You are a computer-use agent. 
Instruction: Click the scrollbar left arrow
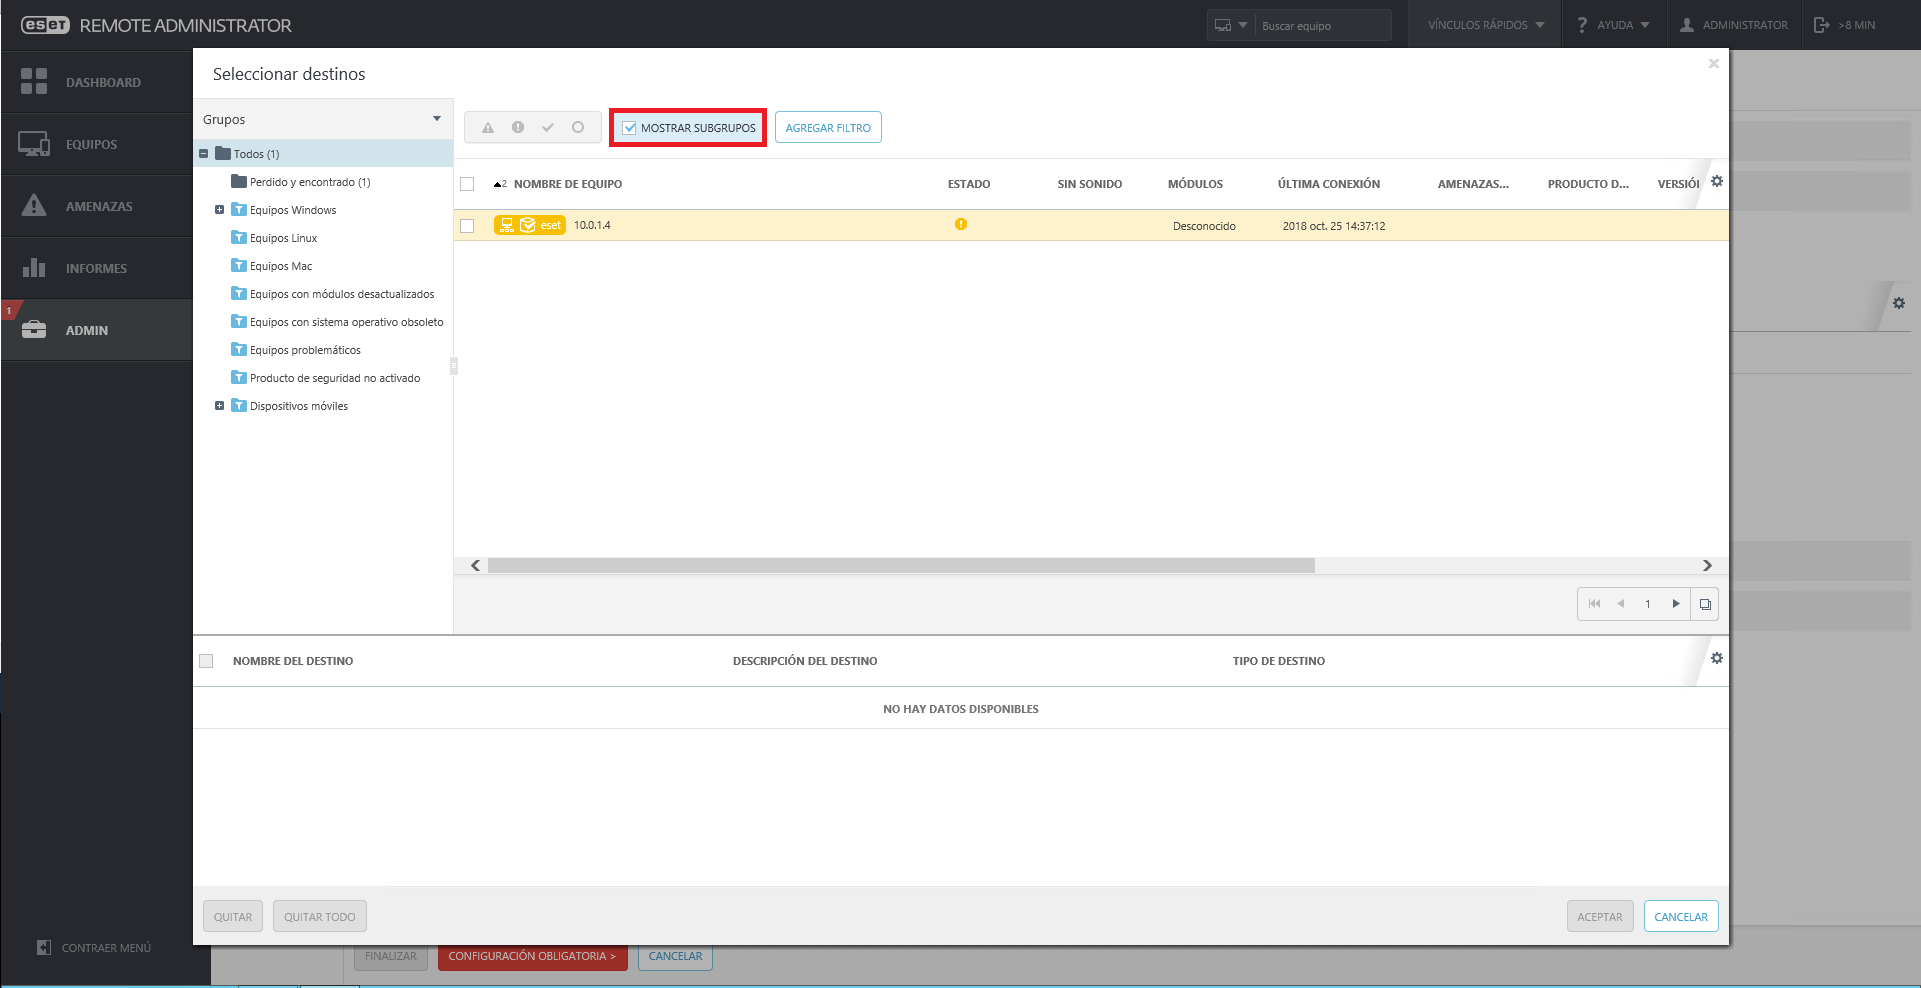tap(476, 566)
